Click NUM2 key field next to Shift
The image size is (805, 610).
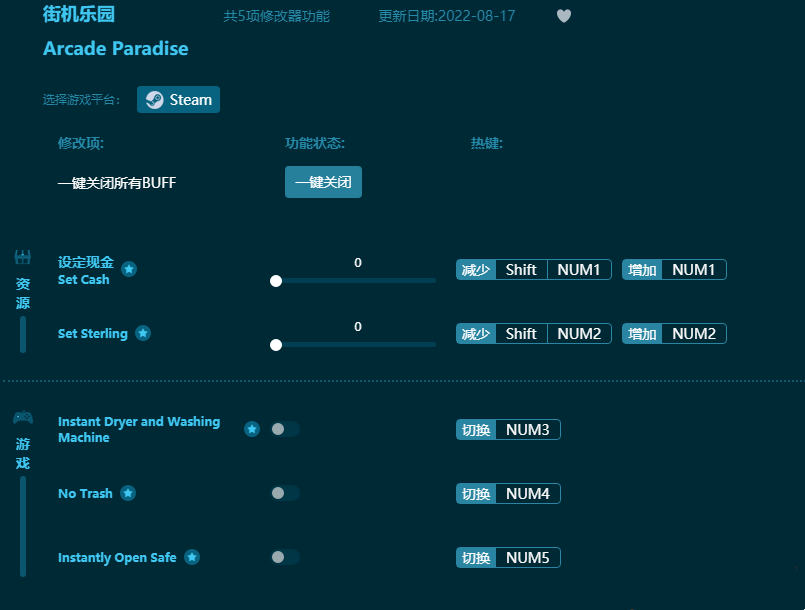coord(579,334)
